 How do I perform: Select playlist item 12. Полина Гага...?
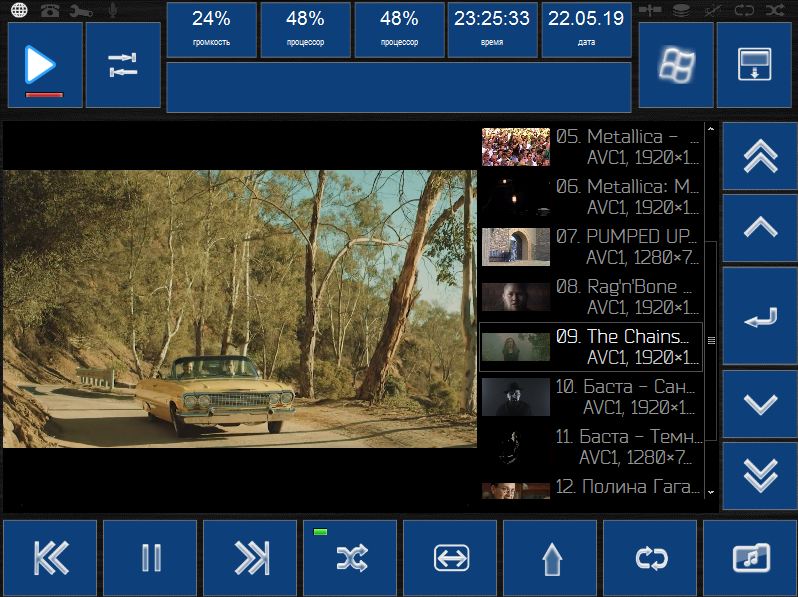(x=591, y=488)
